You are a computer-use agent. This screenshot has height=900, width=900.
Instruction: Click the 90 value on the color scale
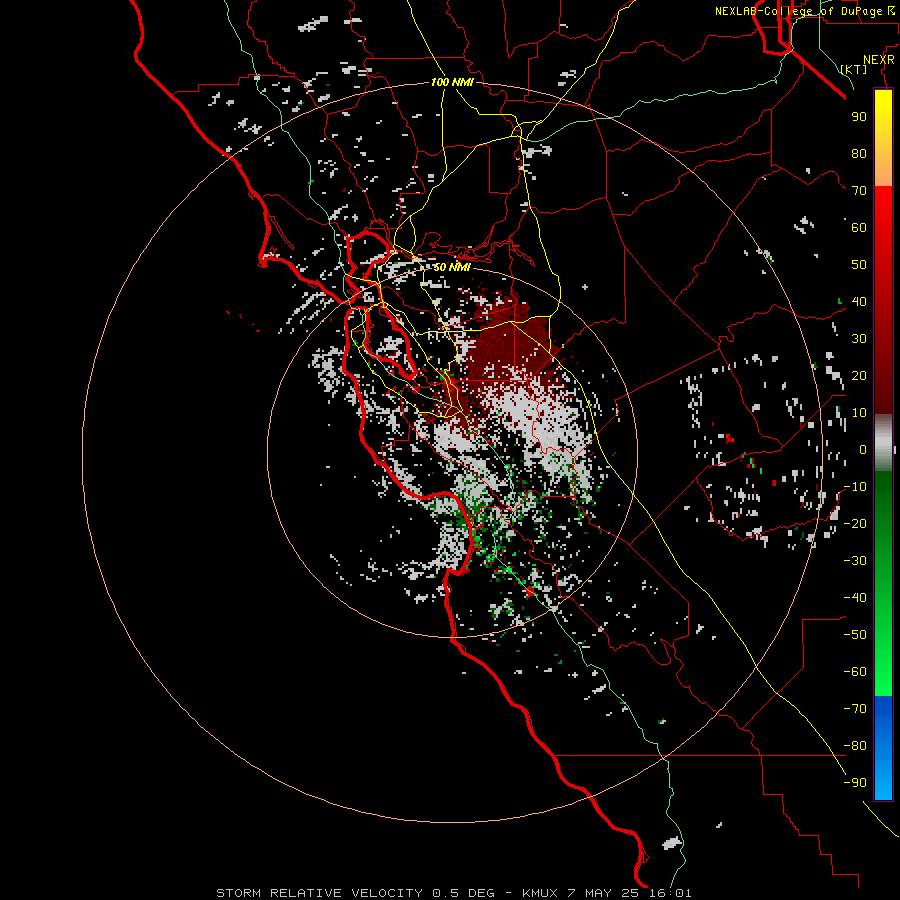859,117
